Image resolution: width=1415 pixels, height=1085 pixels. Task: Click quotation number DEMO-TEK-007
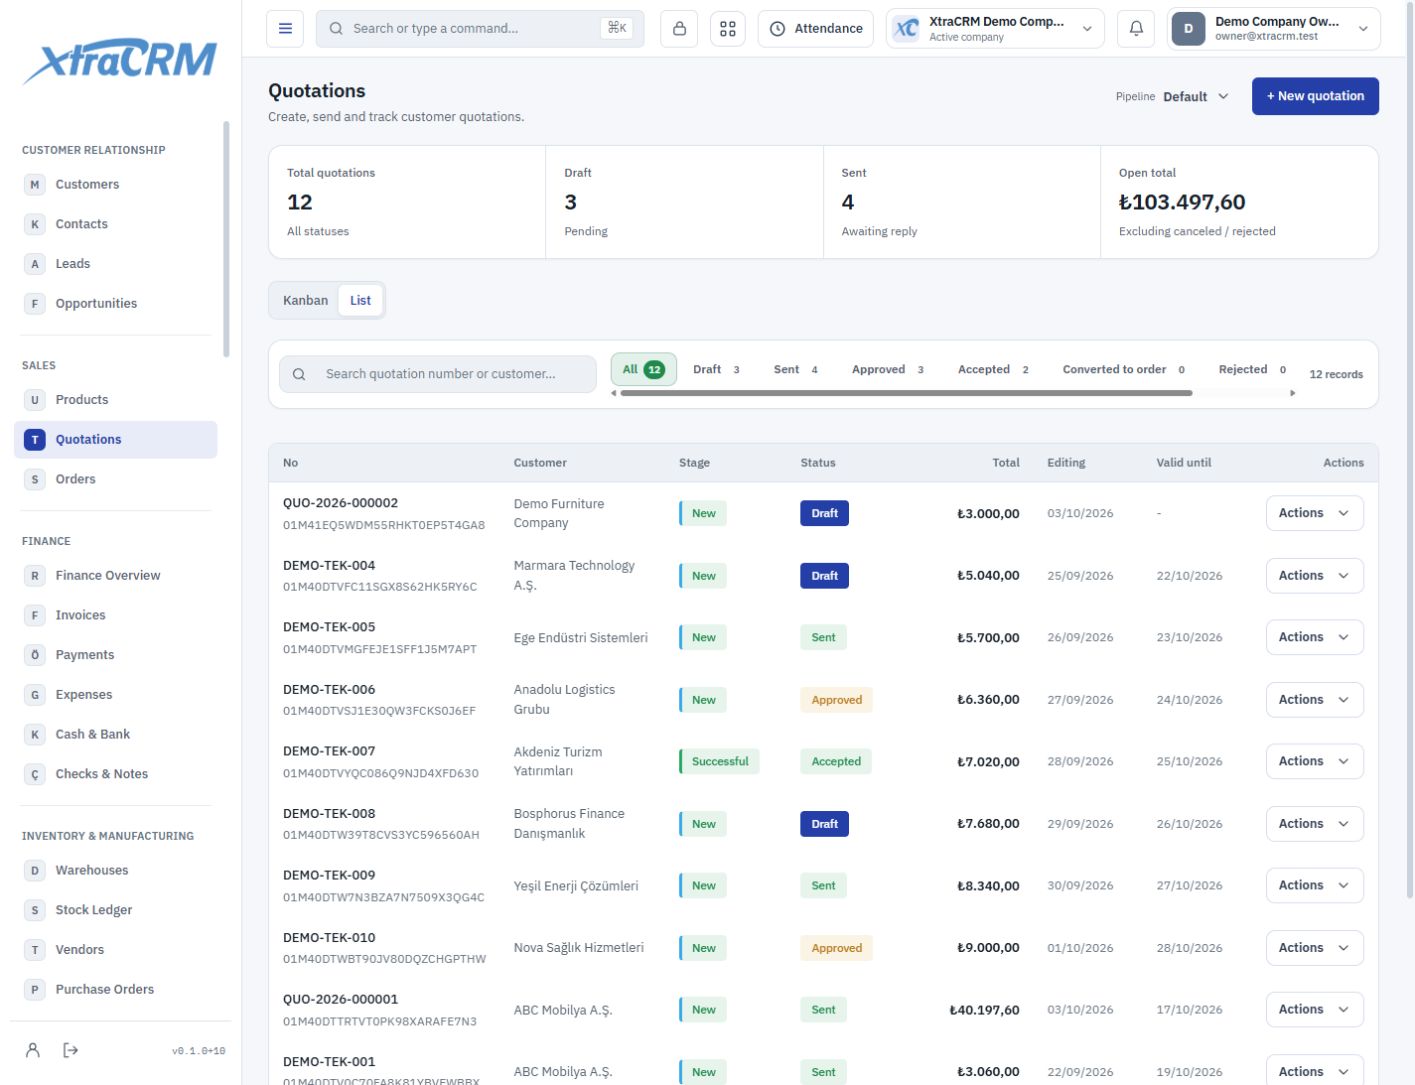click(329, 751)
